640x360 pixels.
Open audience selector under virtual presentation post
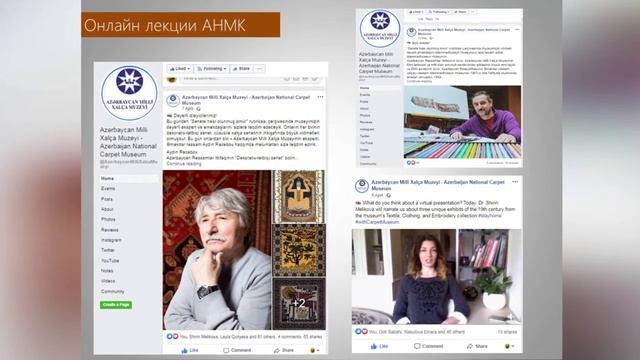pyautogui.click(x=509, y=346)
